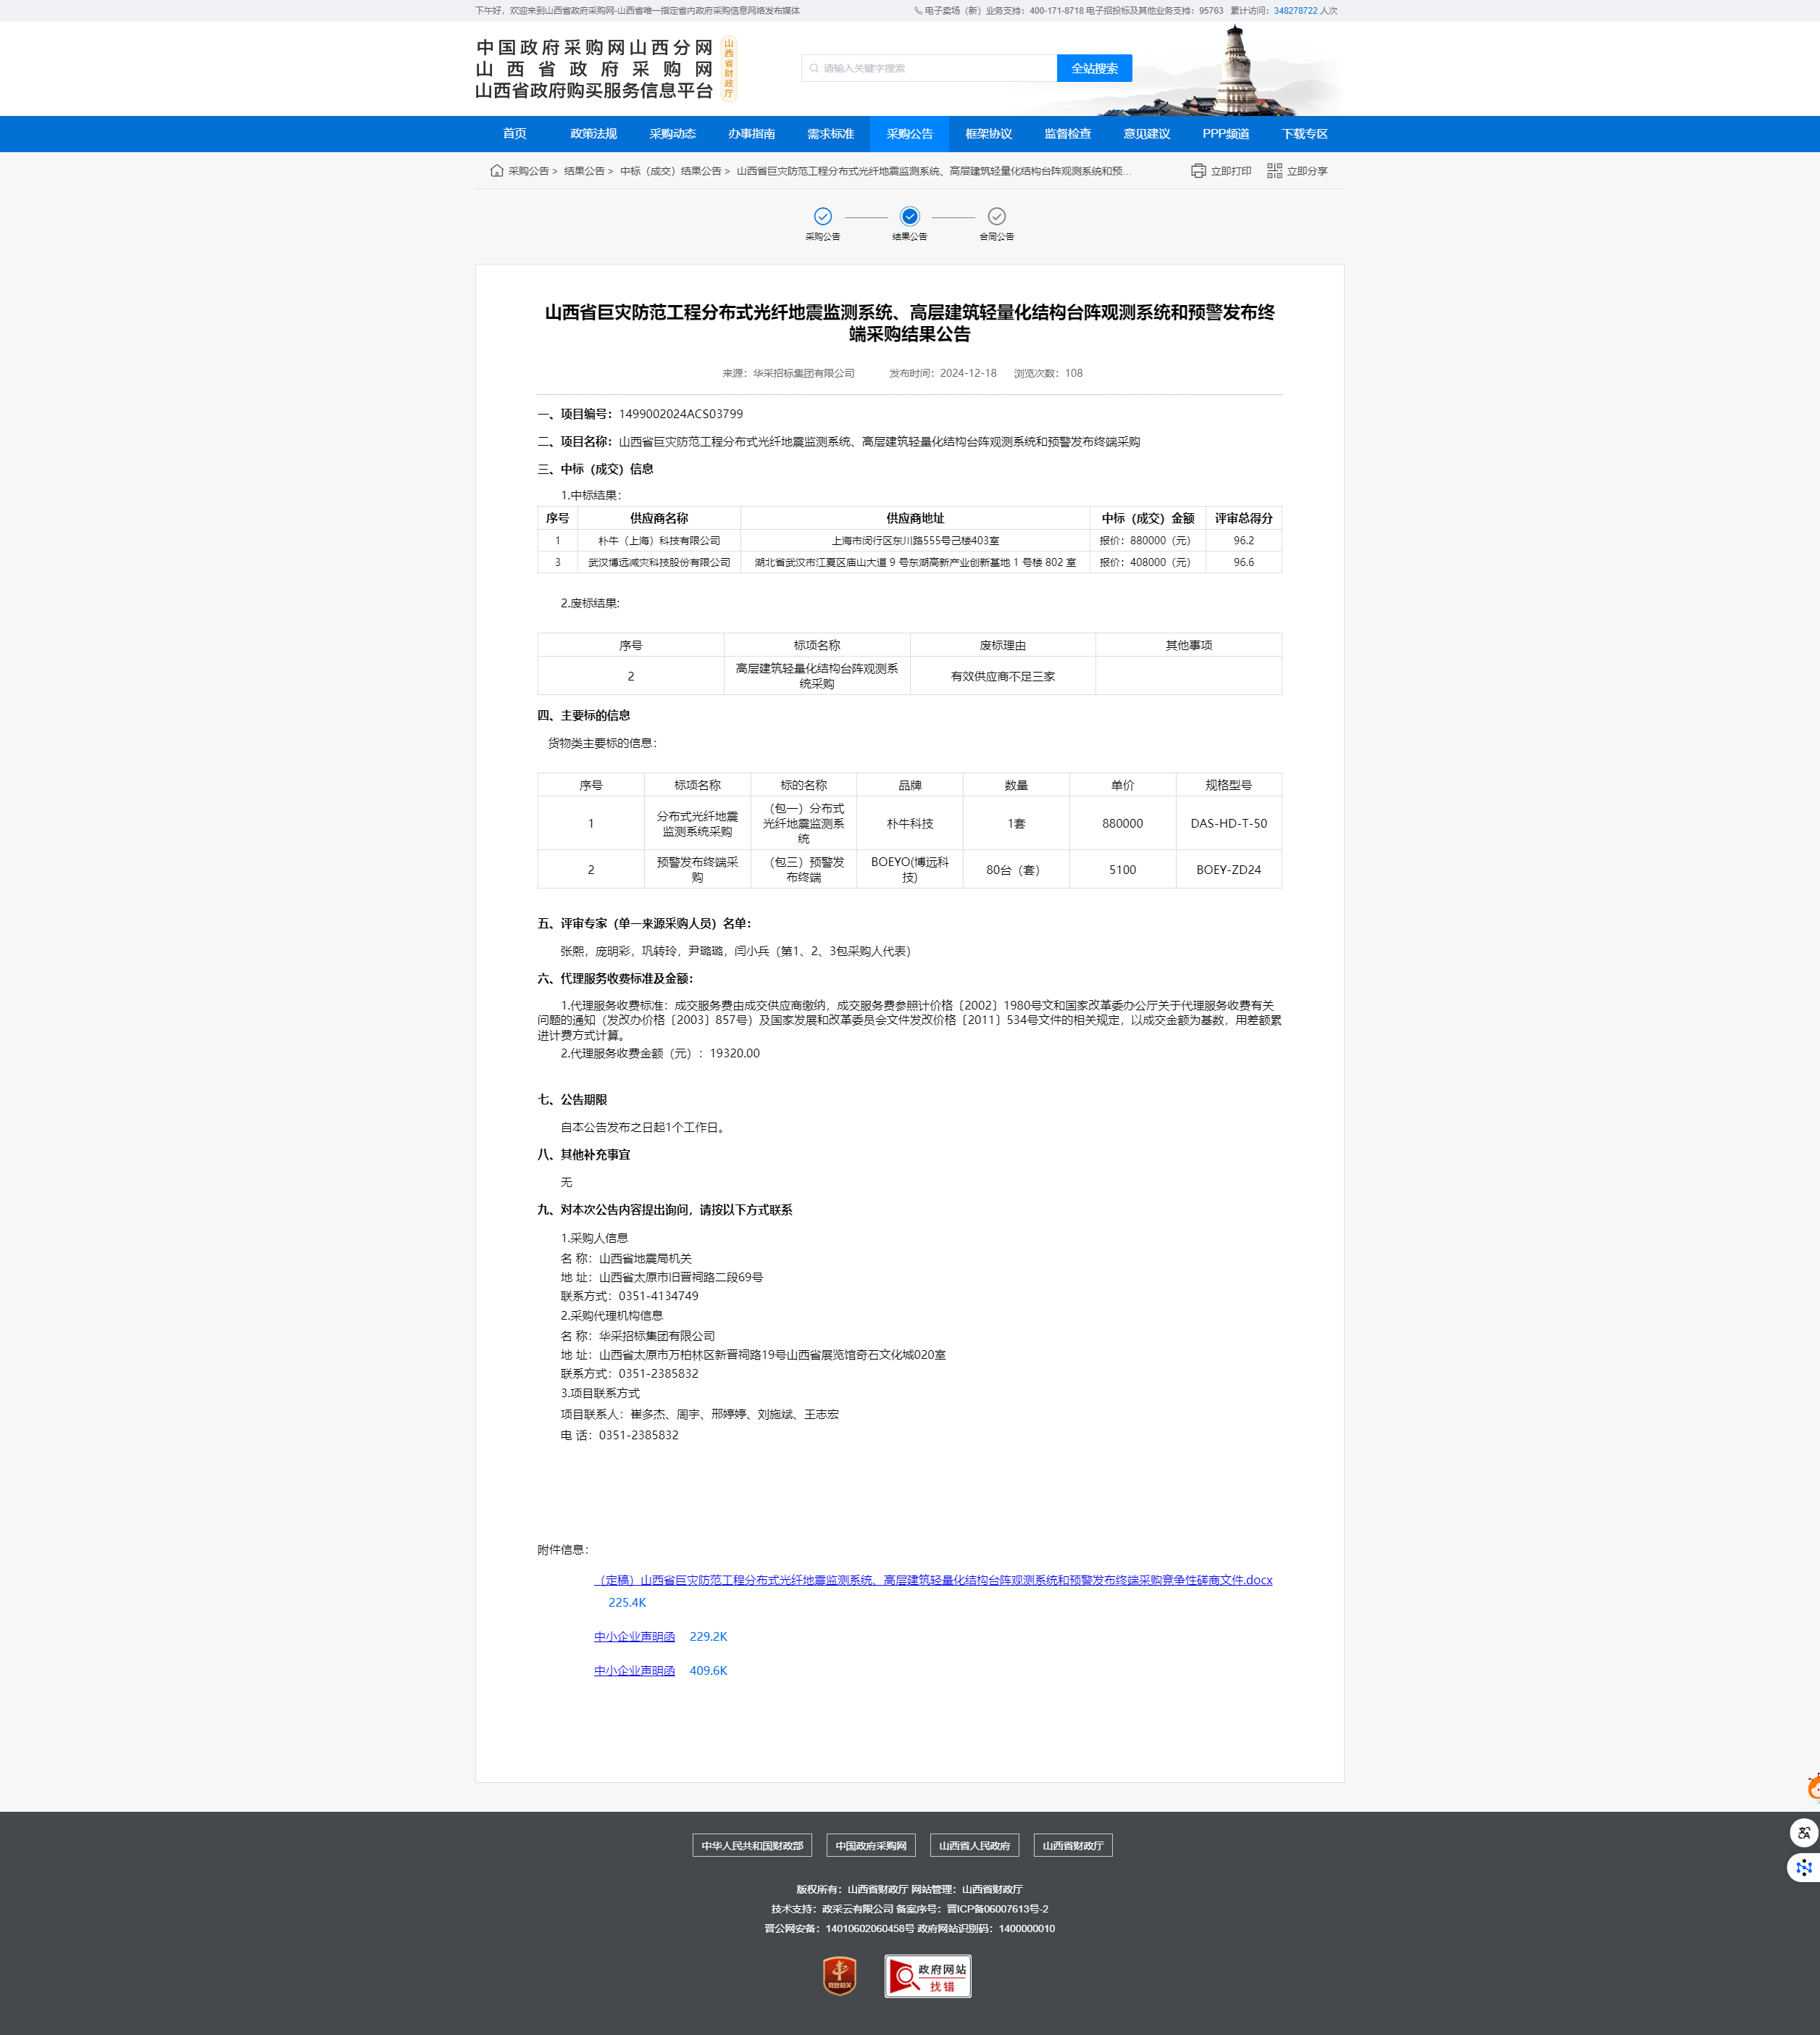Open the 需求标准 navigation tab
Image resolution: width=1820 pixels, height=2035 pixels.
[x=831, y=134]
